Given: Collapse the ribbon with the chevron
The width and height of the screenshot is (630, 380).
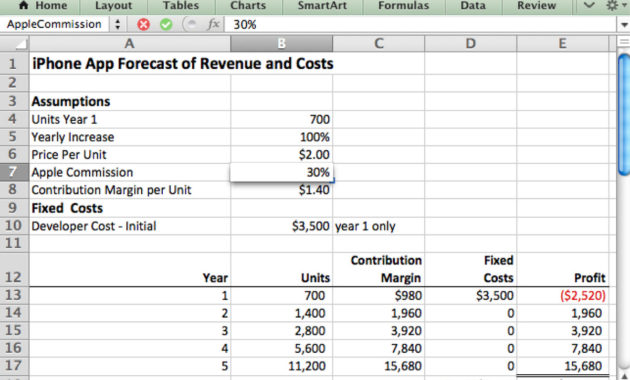Looking at the screenshot, I should pyautogui.click(x=589, y=5).
